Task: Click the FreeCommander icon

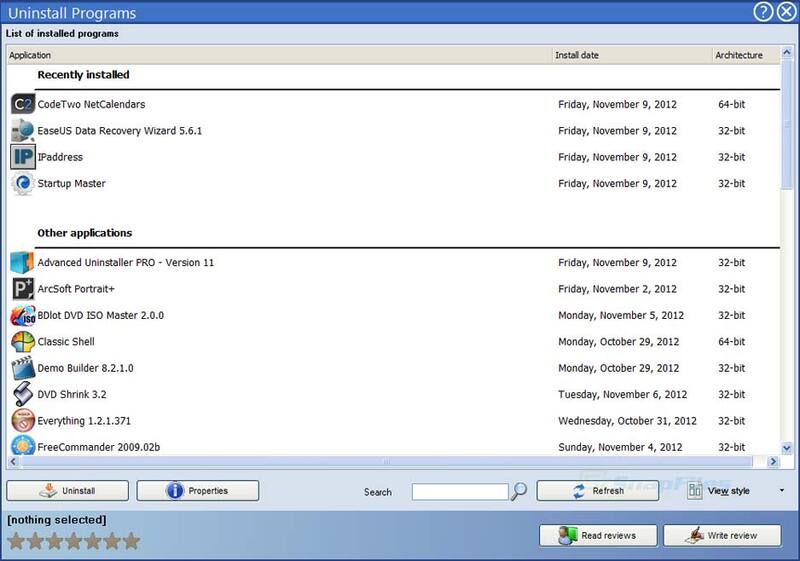Action: (22, 445)
